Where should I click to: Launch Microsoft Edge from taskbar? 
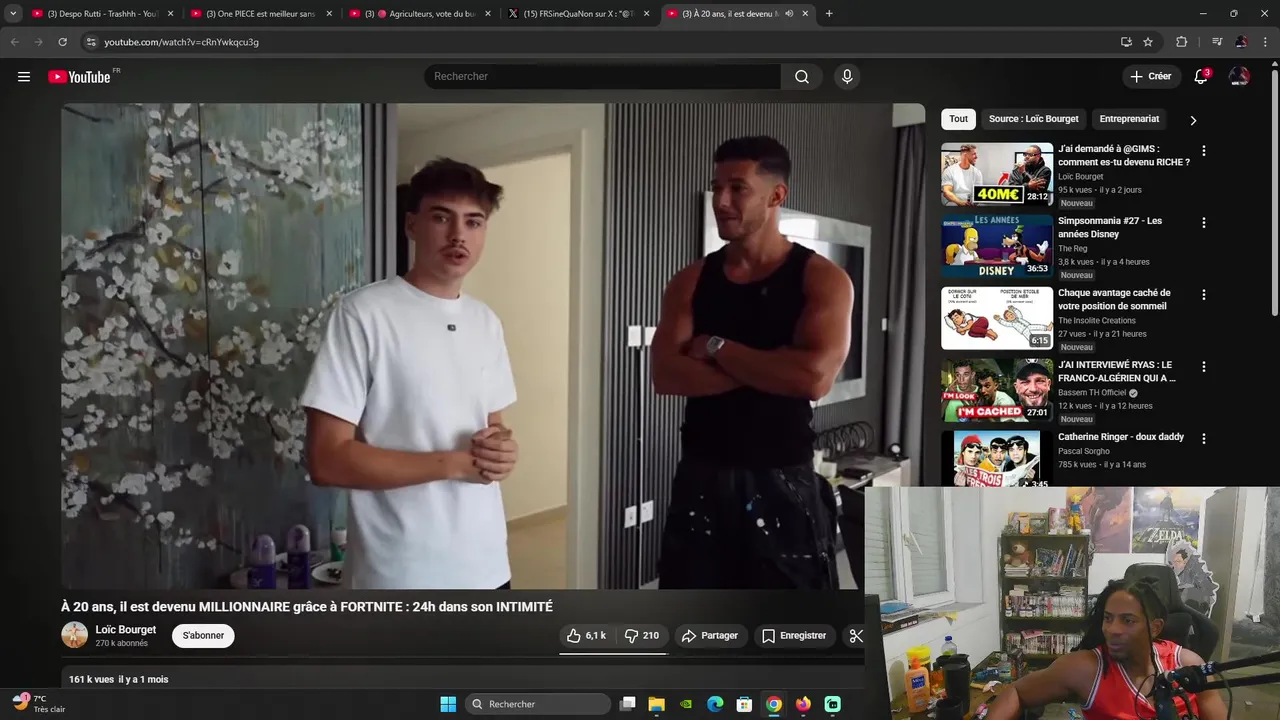pos(715,704)
